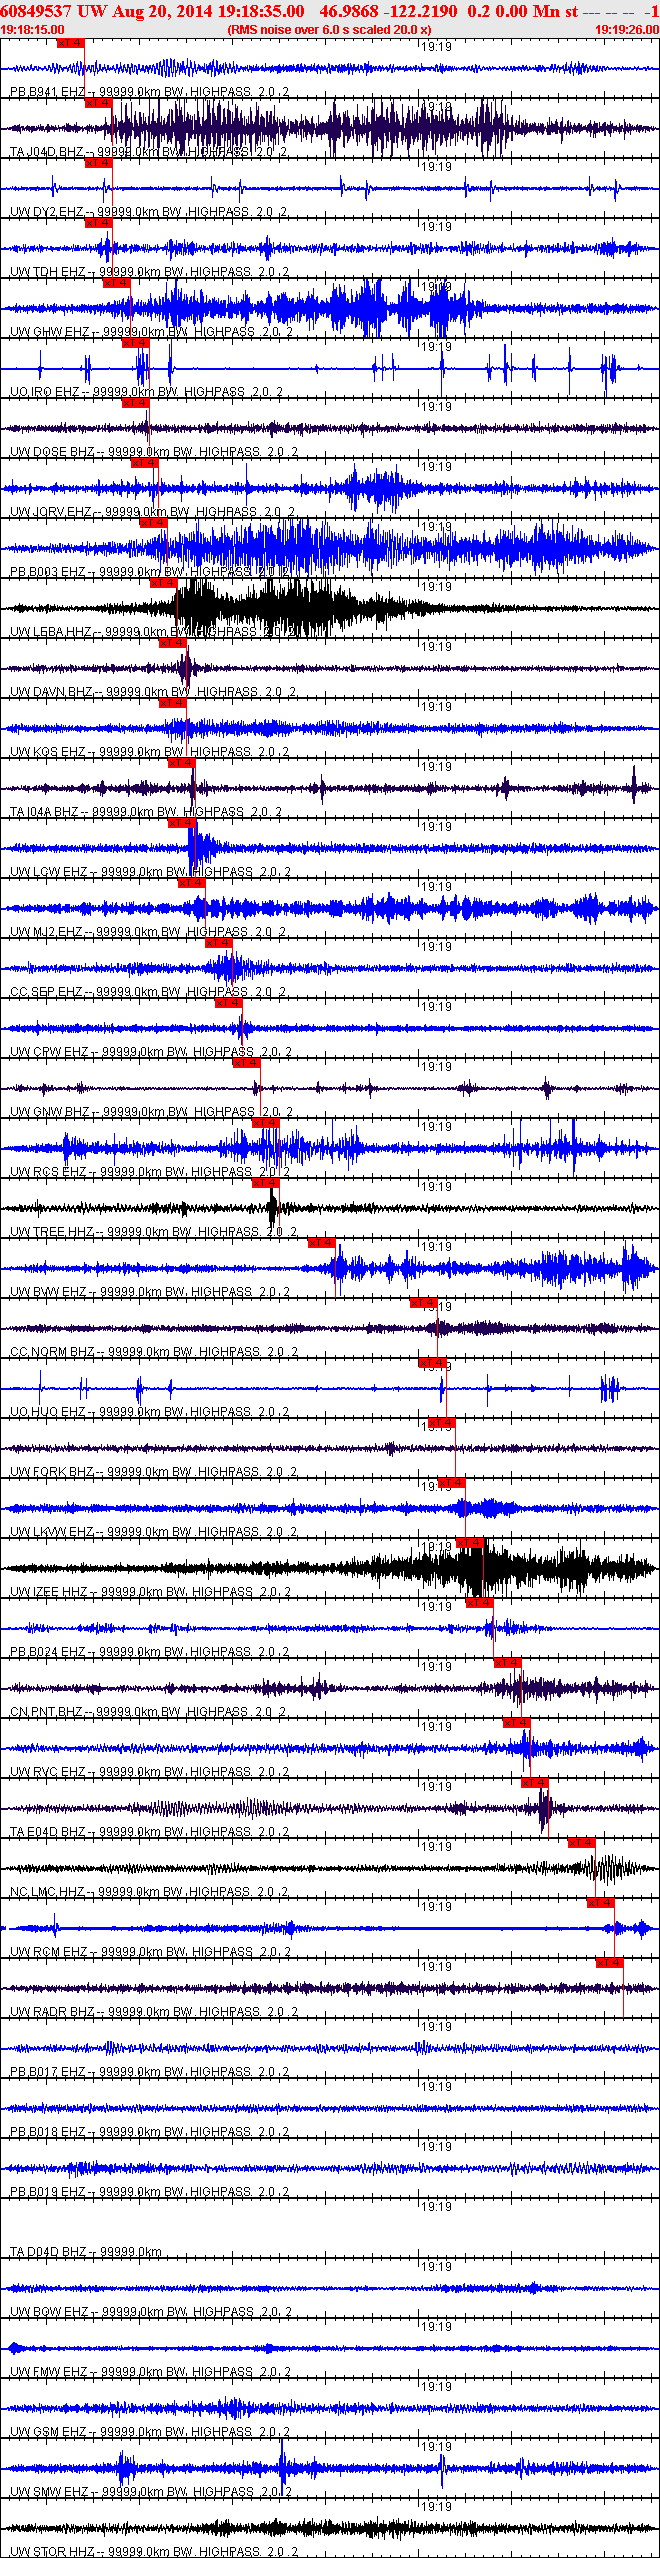
Task: Click the UW.BOW.EHZ station label
Action: [50, 2312]
